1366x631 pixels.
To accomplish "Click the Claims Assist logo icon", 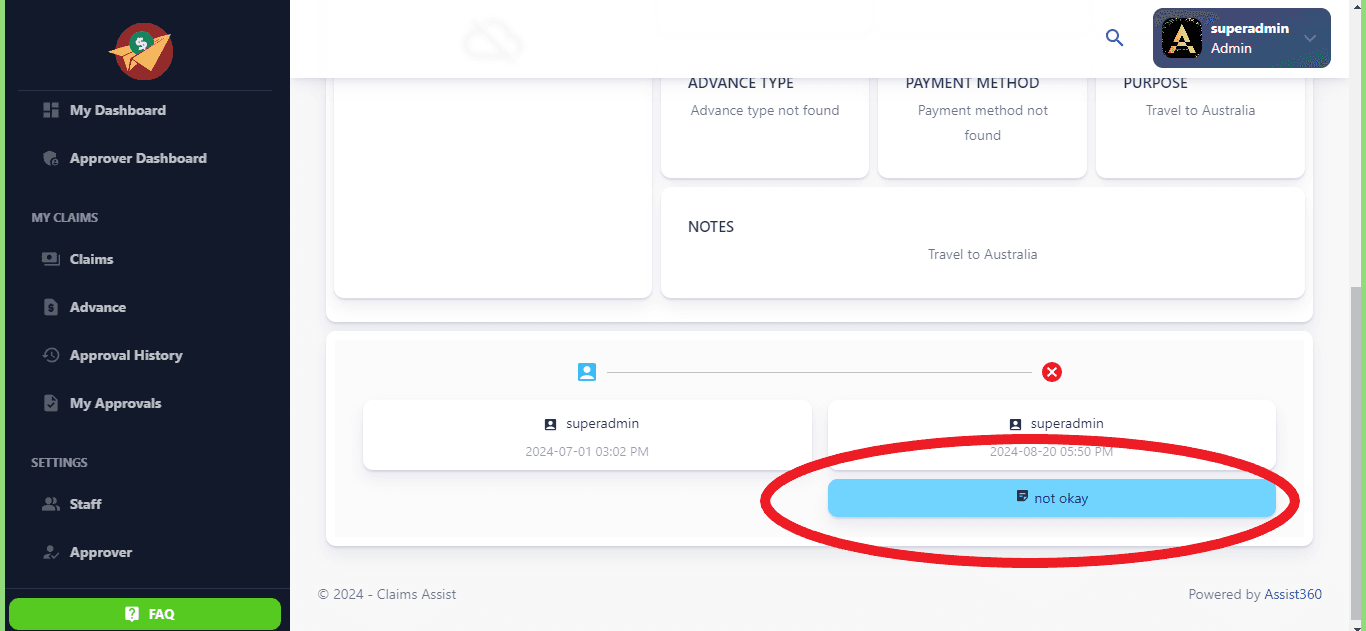I will [142, 52].
